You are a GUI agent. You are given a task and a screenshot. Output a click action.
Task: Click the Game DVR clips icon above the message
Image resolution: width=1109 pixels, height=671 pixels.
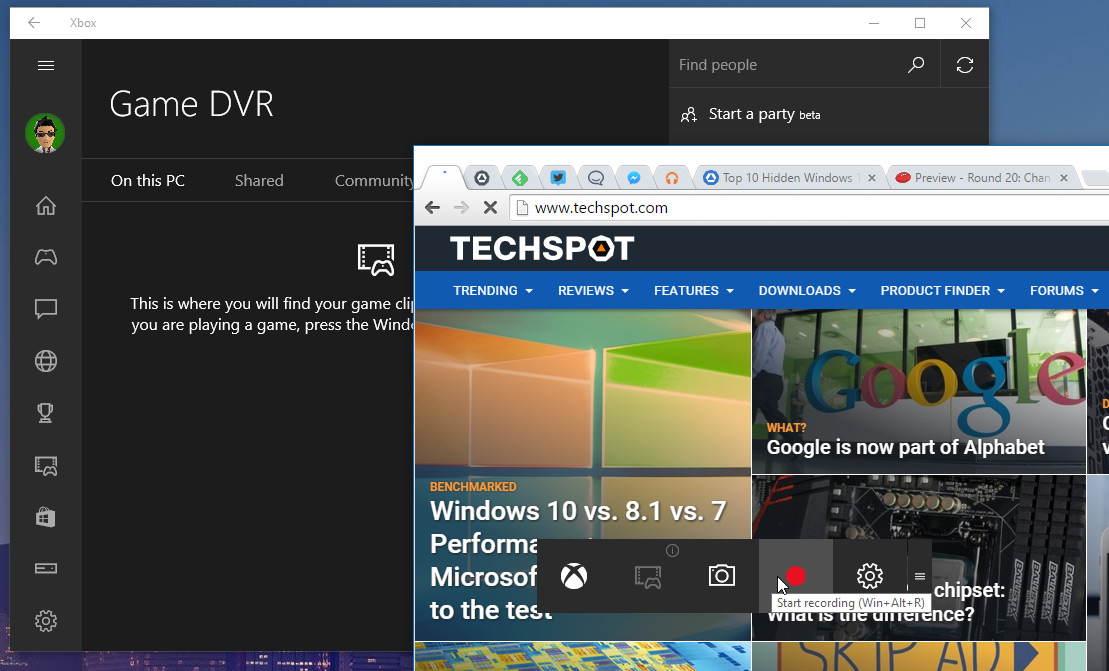[x=376, y=259]
